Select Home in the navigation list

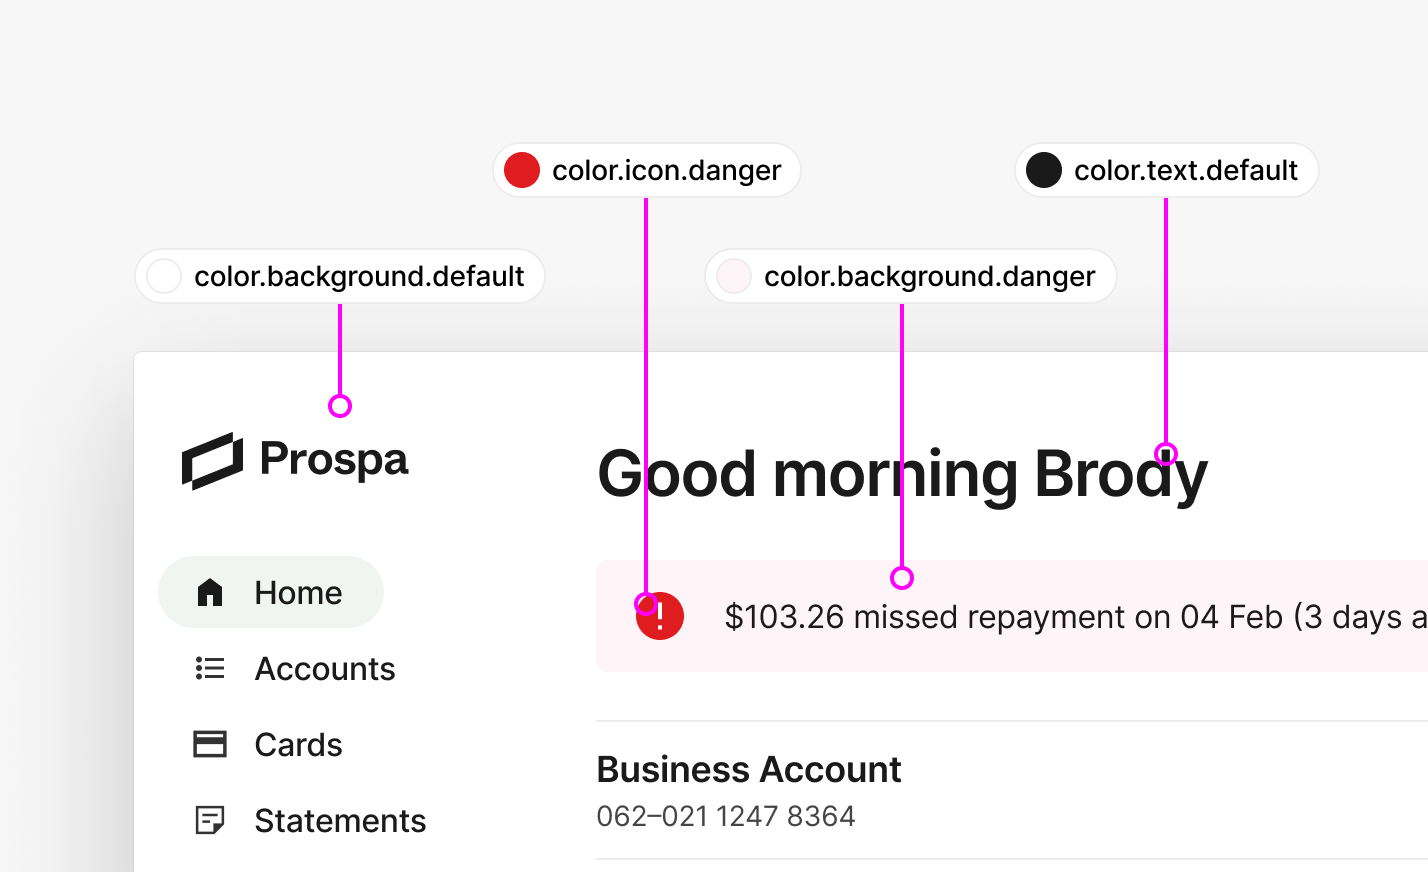coord(298,592)
